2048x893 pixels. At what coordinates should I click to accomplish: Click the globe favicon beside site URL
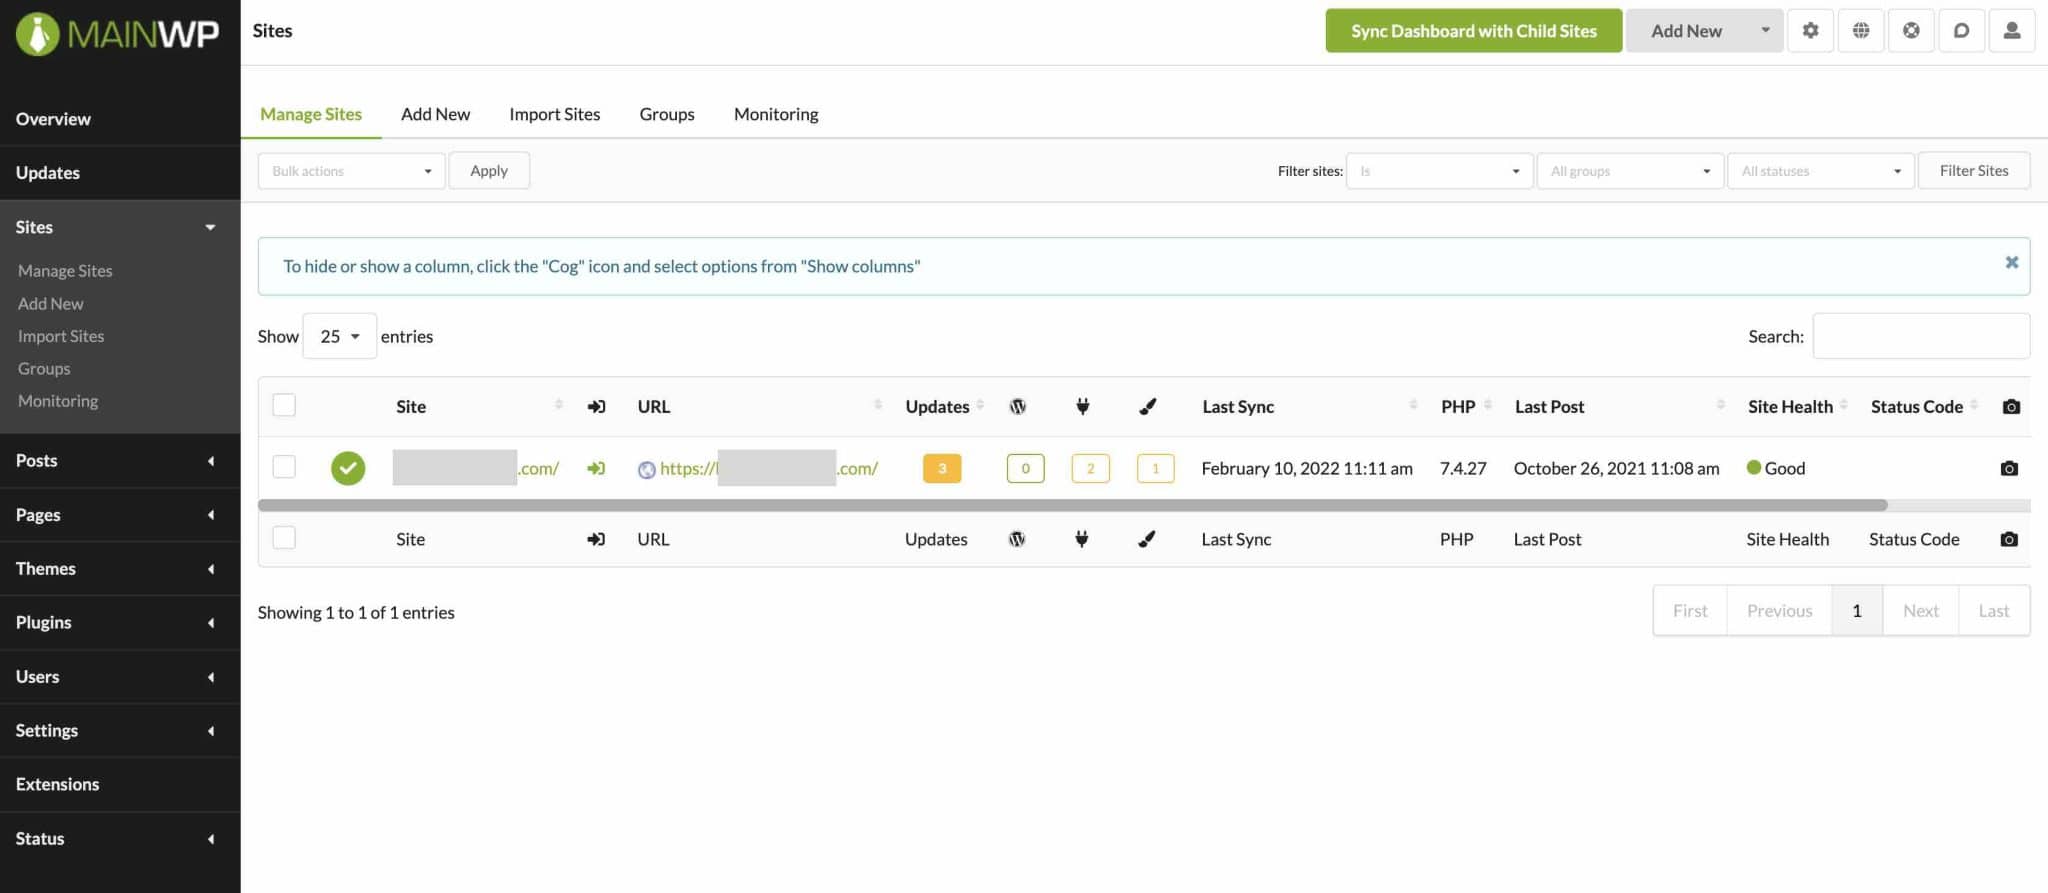(x=647, y=469)
